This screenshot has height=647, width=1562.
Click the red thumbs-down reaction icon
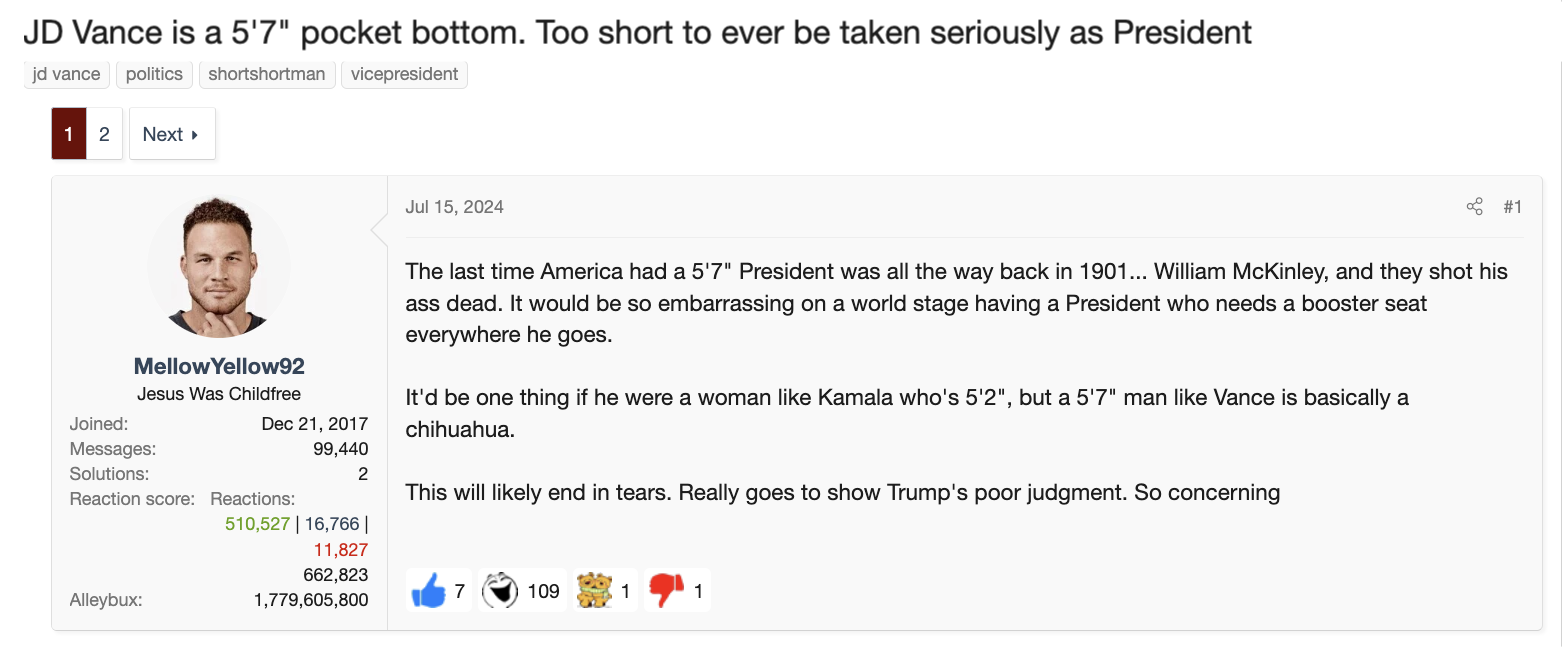point(666,591)
